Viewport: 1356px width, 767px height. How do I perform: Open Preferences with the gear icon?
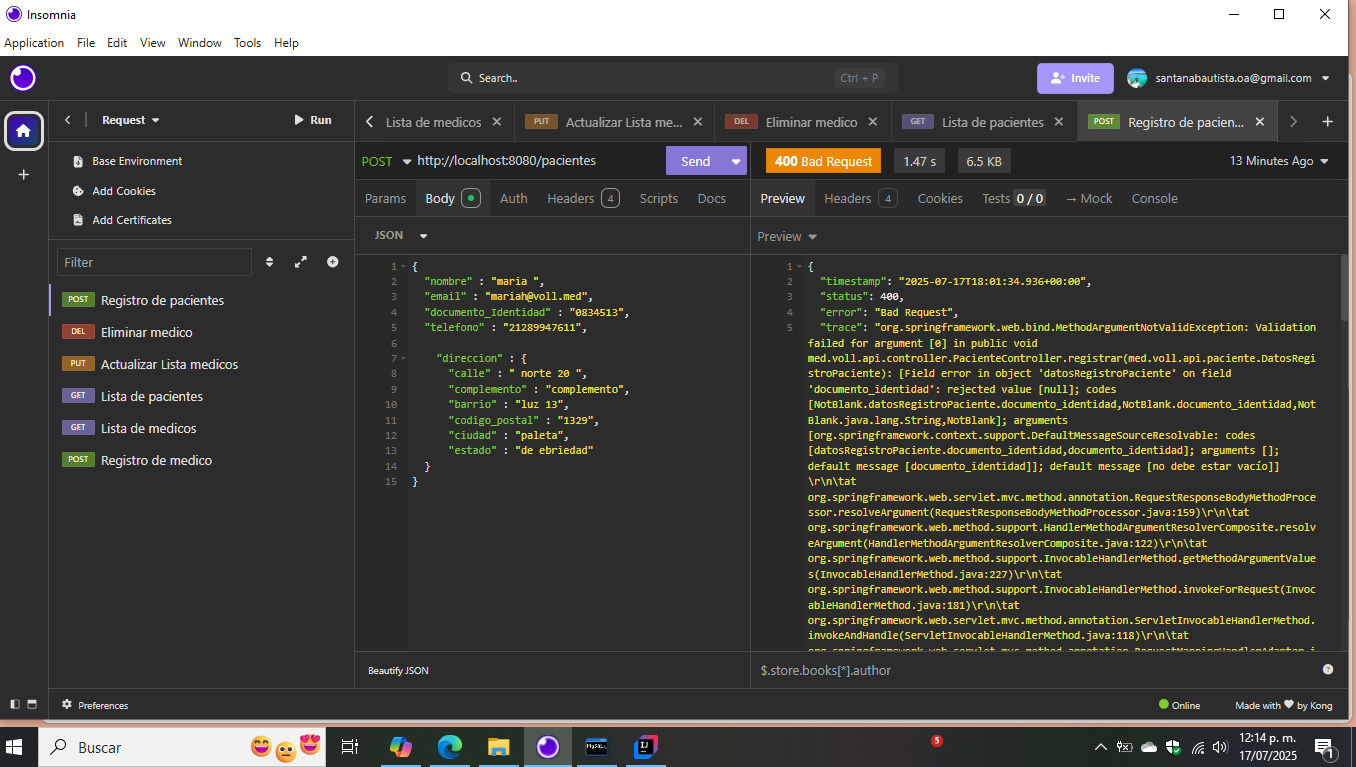[x=95, y=705]
